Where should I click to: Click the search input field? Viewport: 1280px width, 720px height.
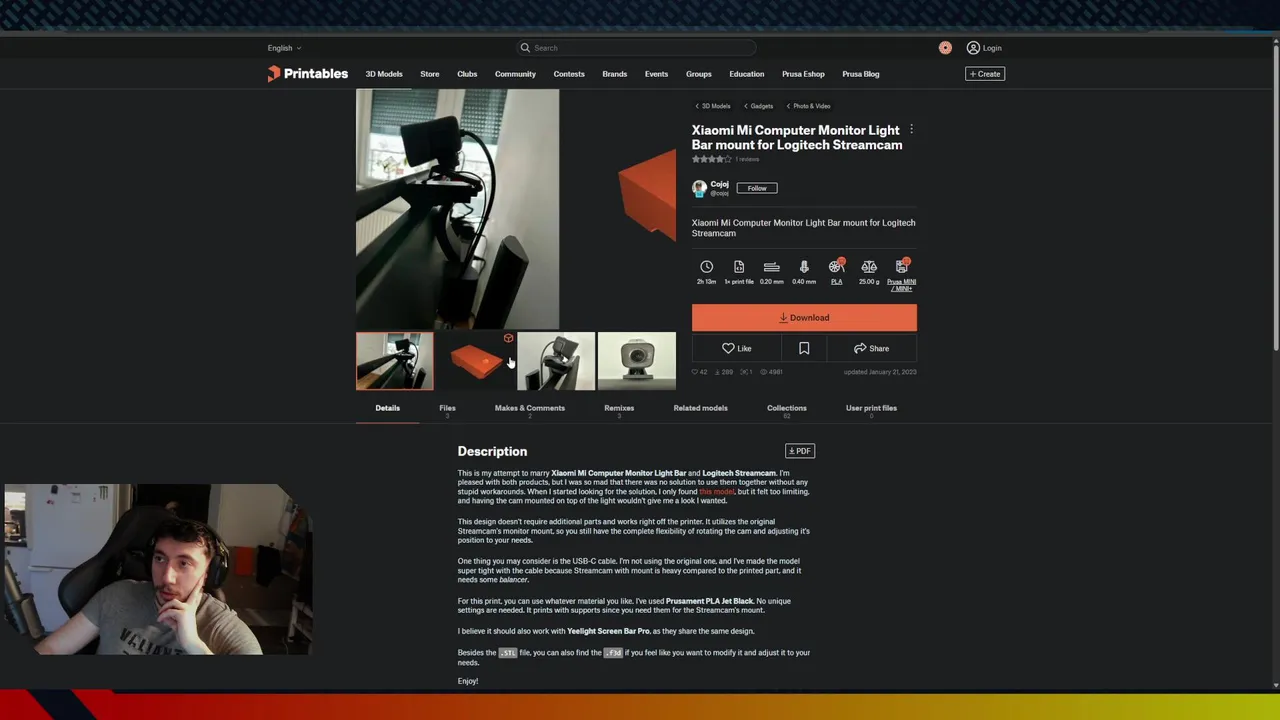pos(636,48)
